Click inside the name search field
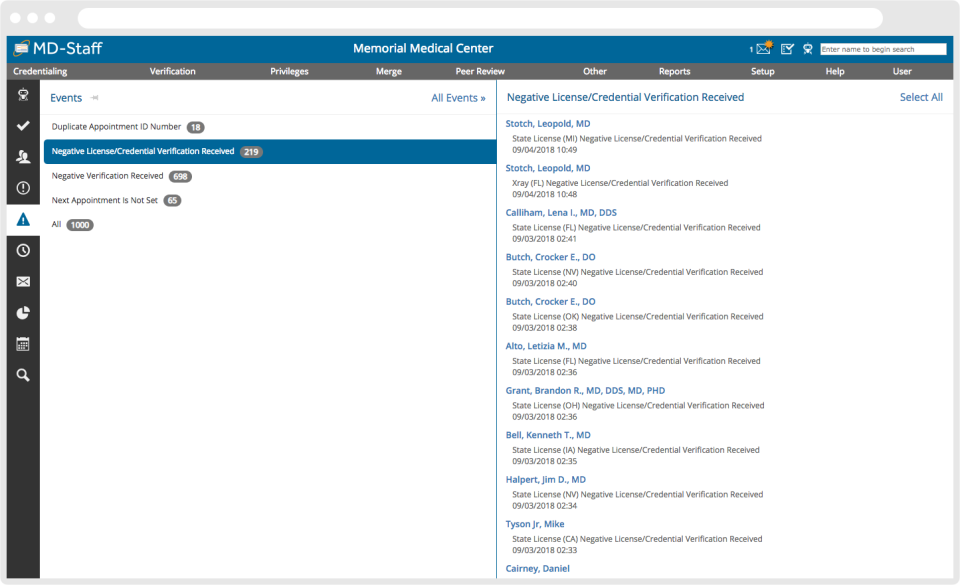Screen dimensions: 960x585 point(884,48)
